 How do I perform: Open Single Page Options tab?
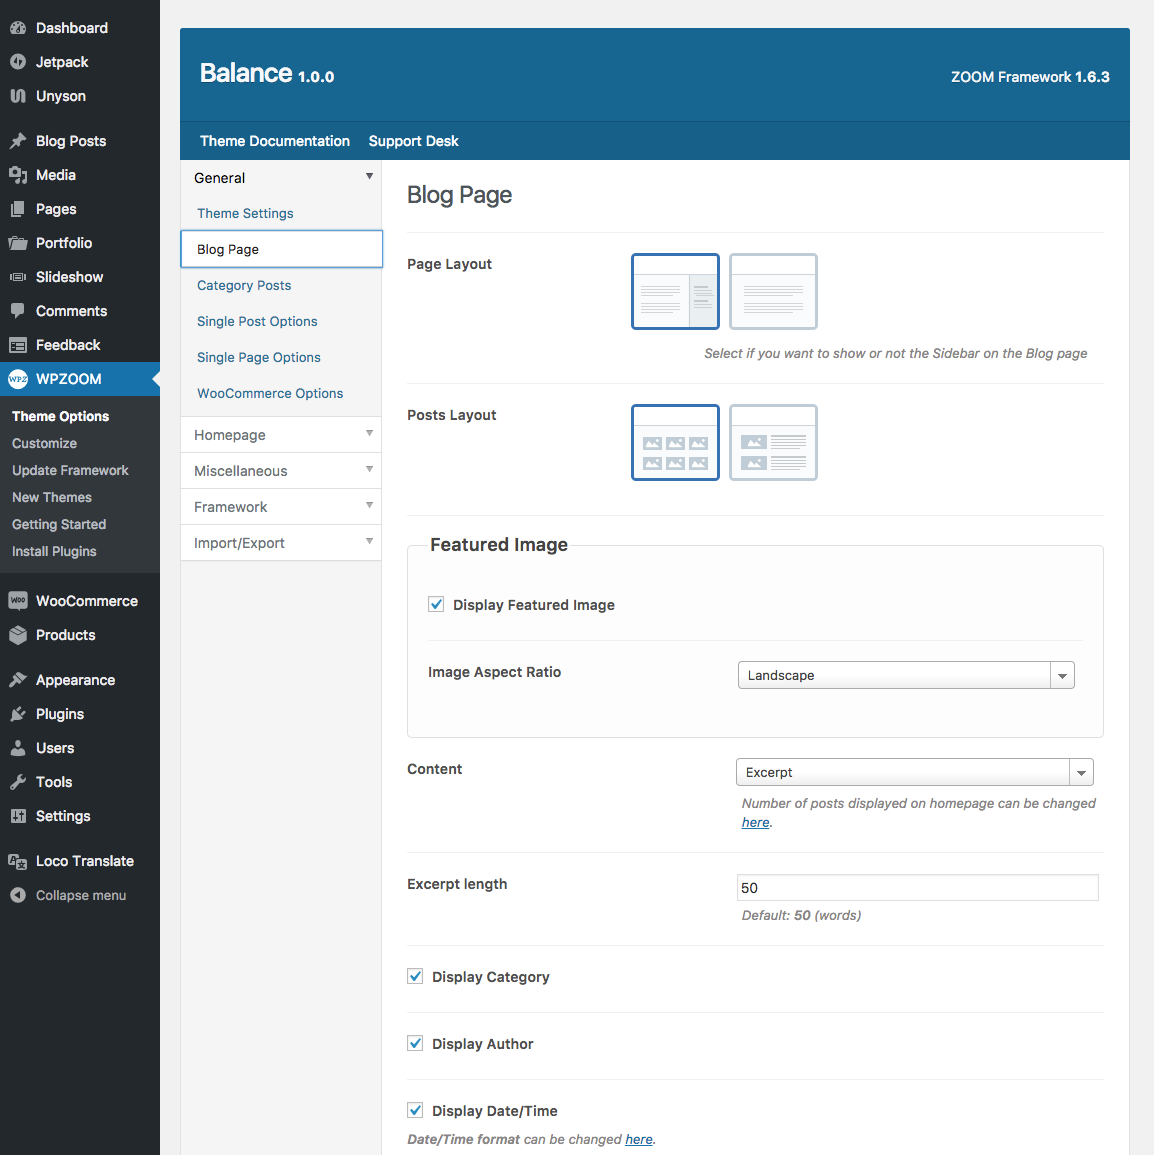258,358
